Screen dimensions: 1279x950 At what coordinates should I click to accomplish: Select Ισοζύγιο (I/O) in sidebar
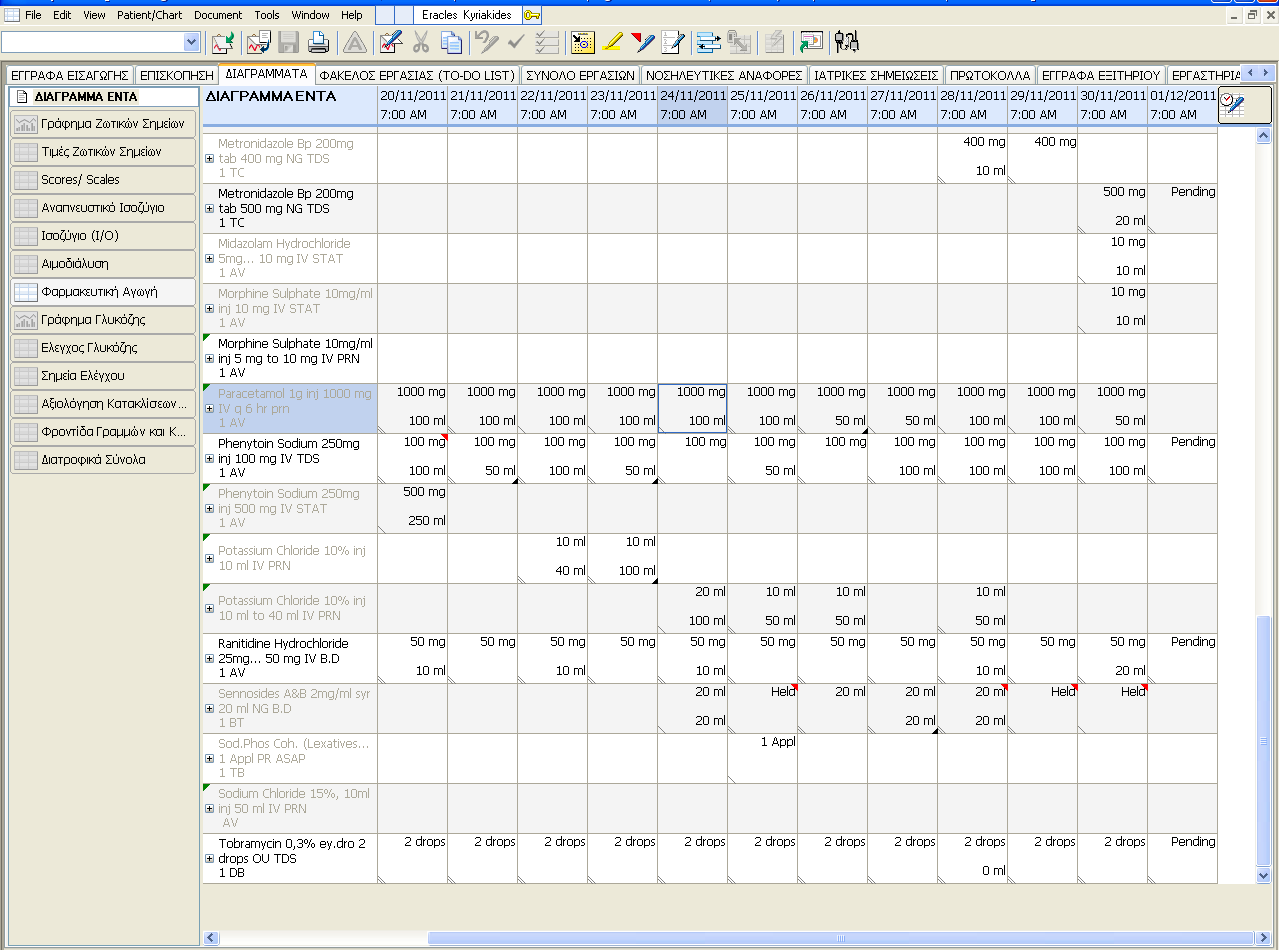pyautogui.click(x=103, y=236)
